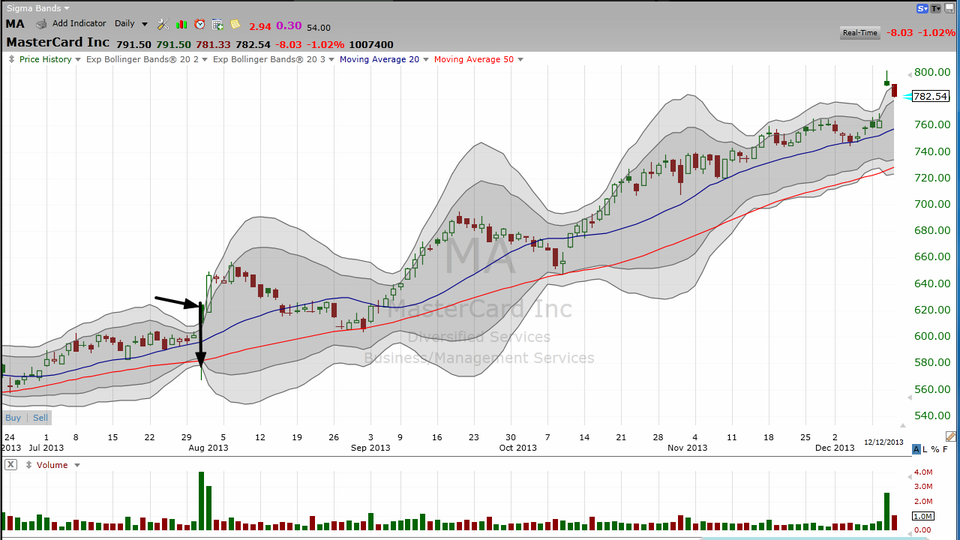The height and width of the screenshot is (540, 960).
Task: Click the MasterCard Inc company name
Action: 58,42
